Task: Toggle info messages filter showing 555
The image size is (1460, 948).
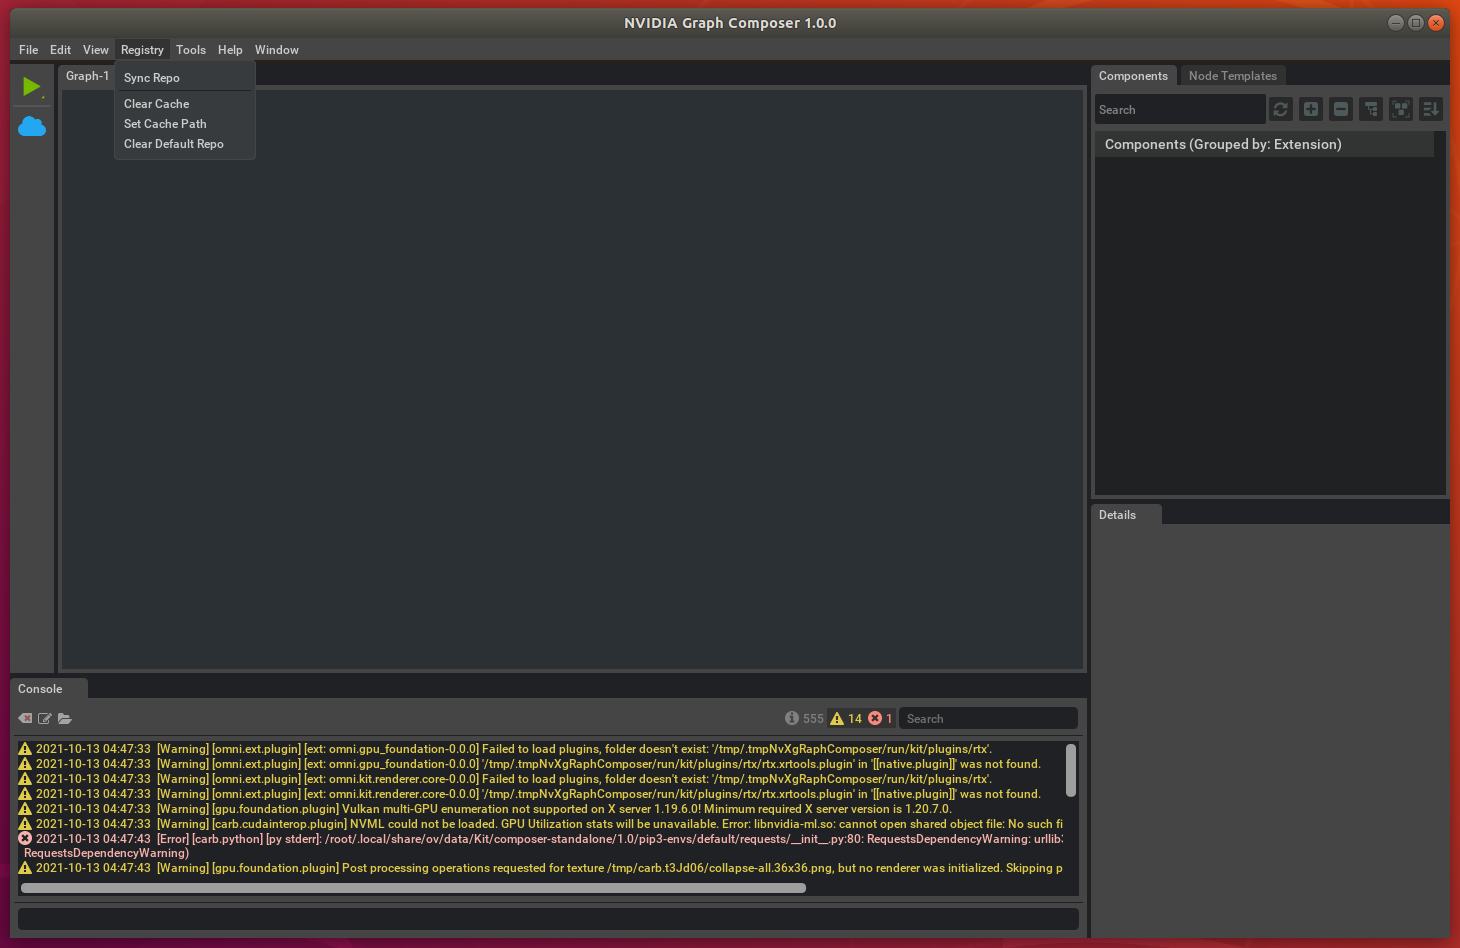Action: click(x=805, y=719)
